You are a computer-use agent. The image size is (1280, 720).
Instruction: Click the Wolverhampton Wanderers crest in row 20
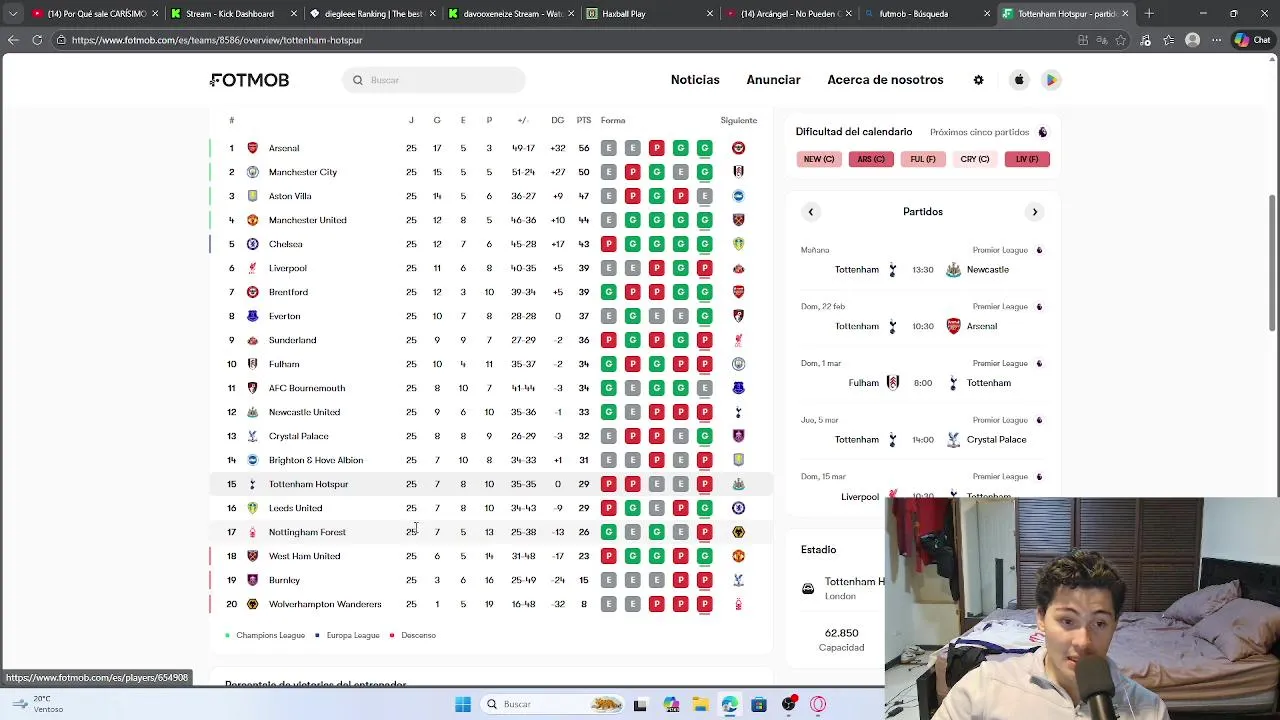click(252, 604)
